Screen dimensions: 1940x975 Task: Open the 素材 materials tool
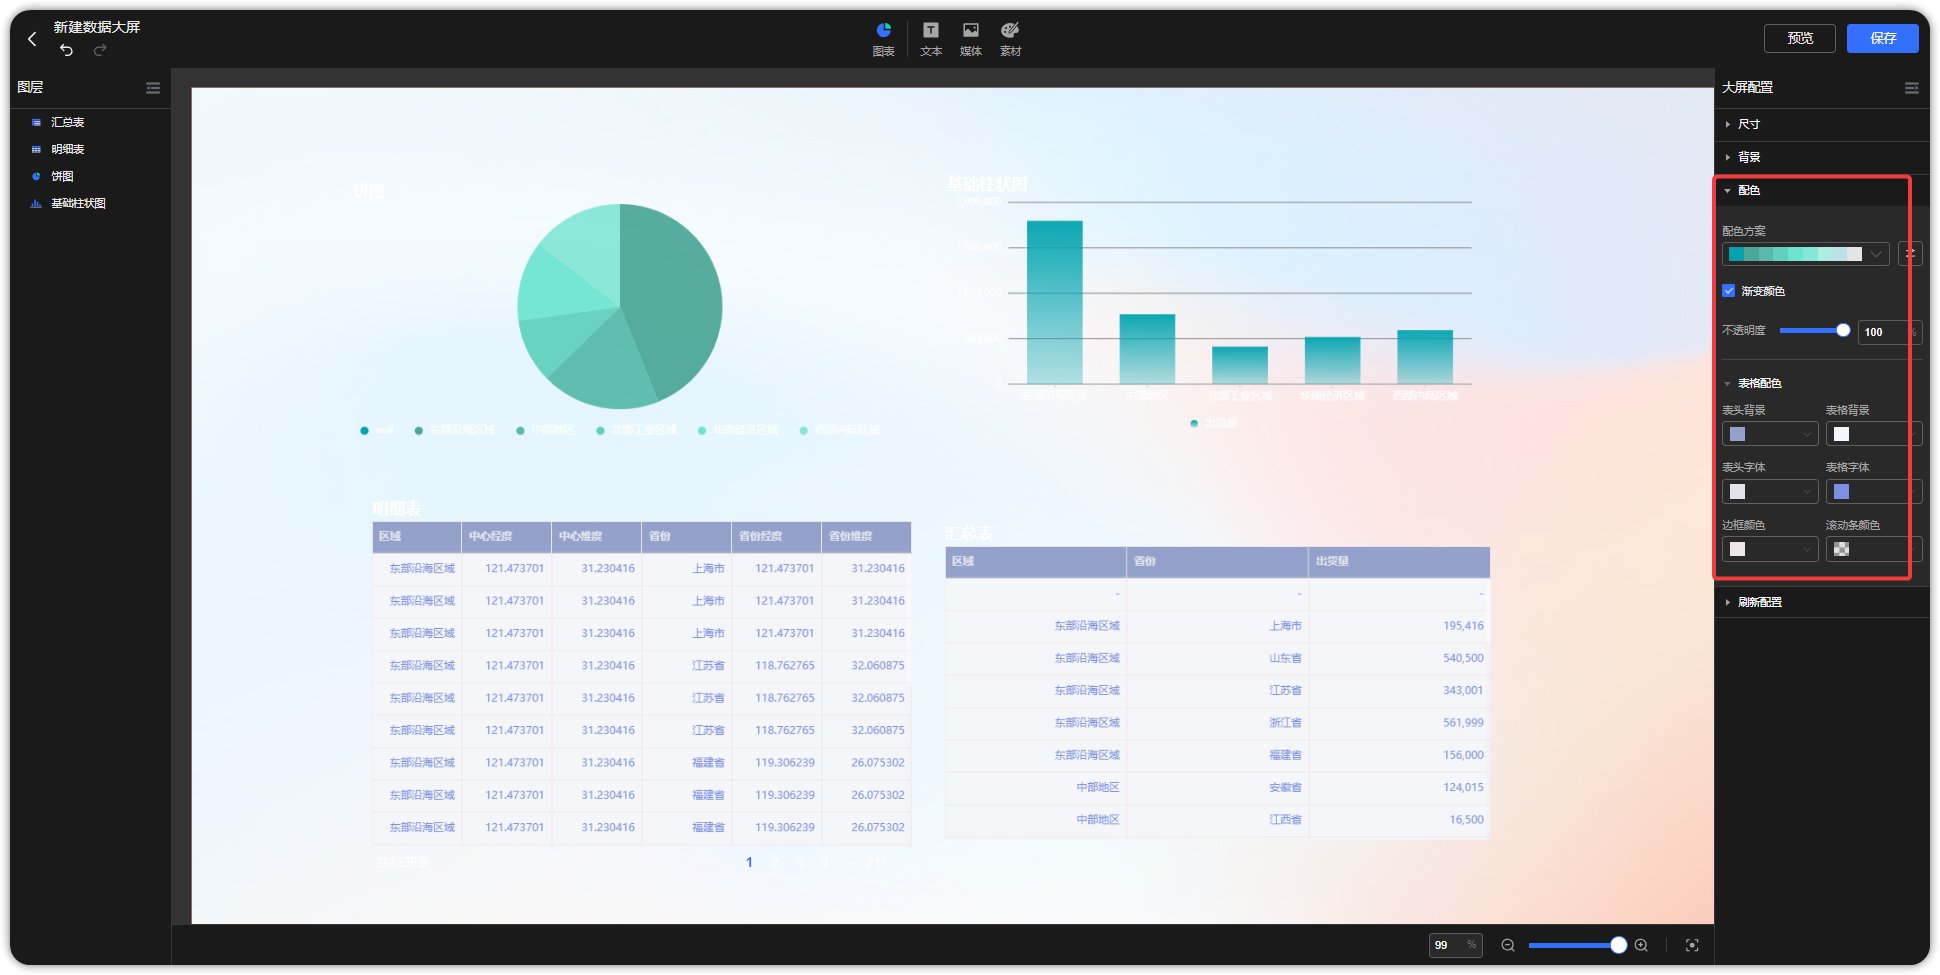(1011, 39)
